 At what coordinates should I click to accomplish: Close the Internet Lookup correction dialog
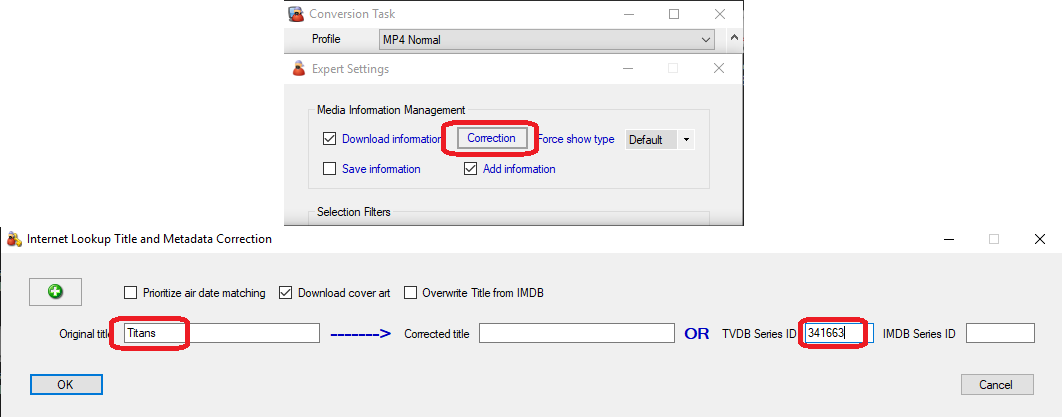1040,239
